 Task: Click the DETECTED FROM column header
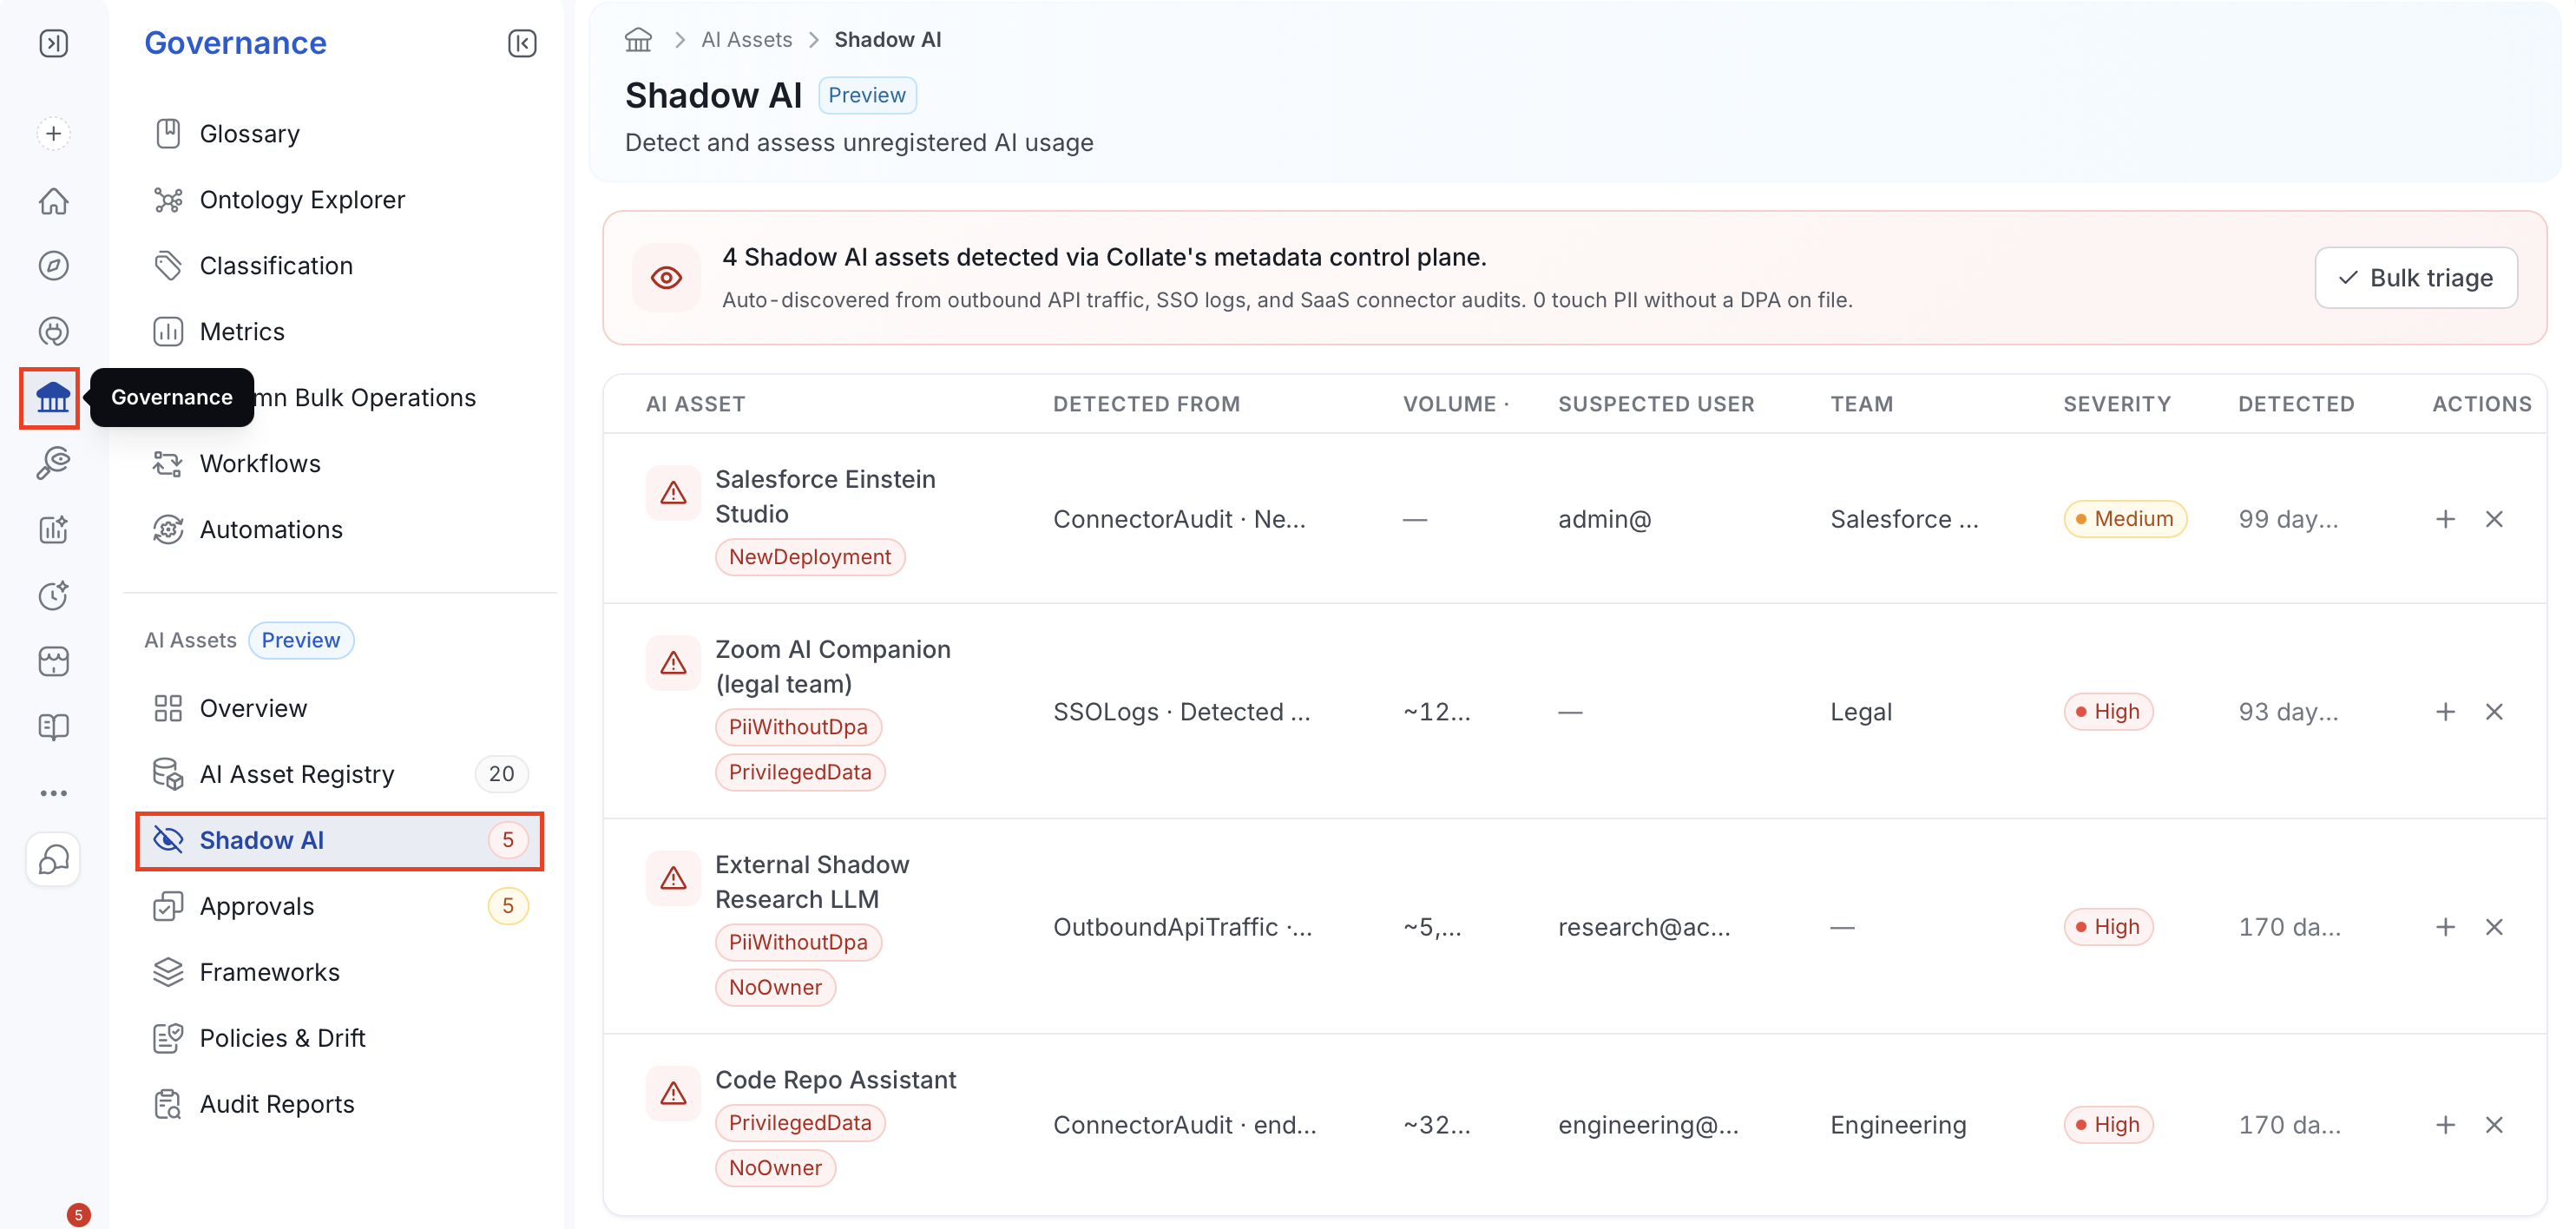(1146, 404)
